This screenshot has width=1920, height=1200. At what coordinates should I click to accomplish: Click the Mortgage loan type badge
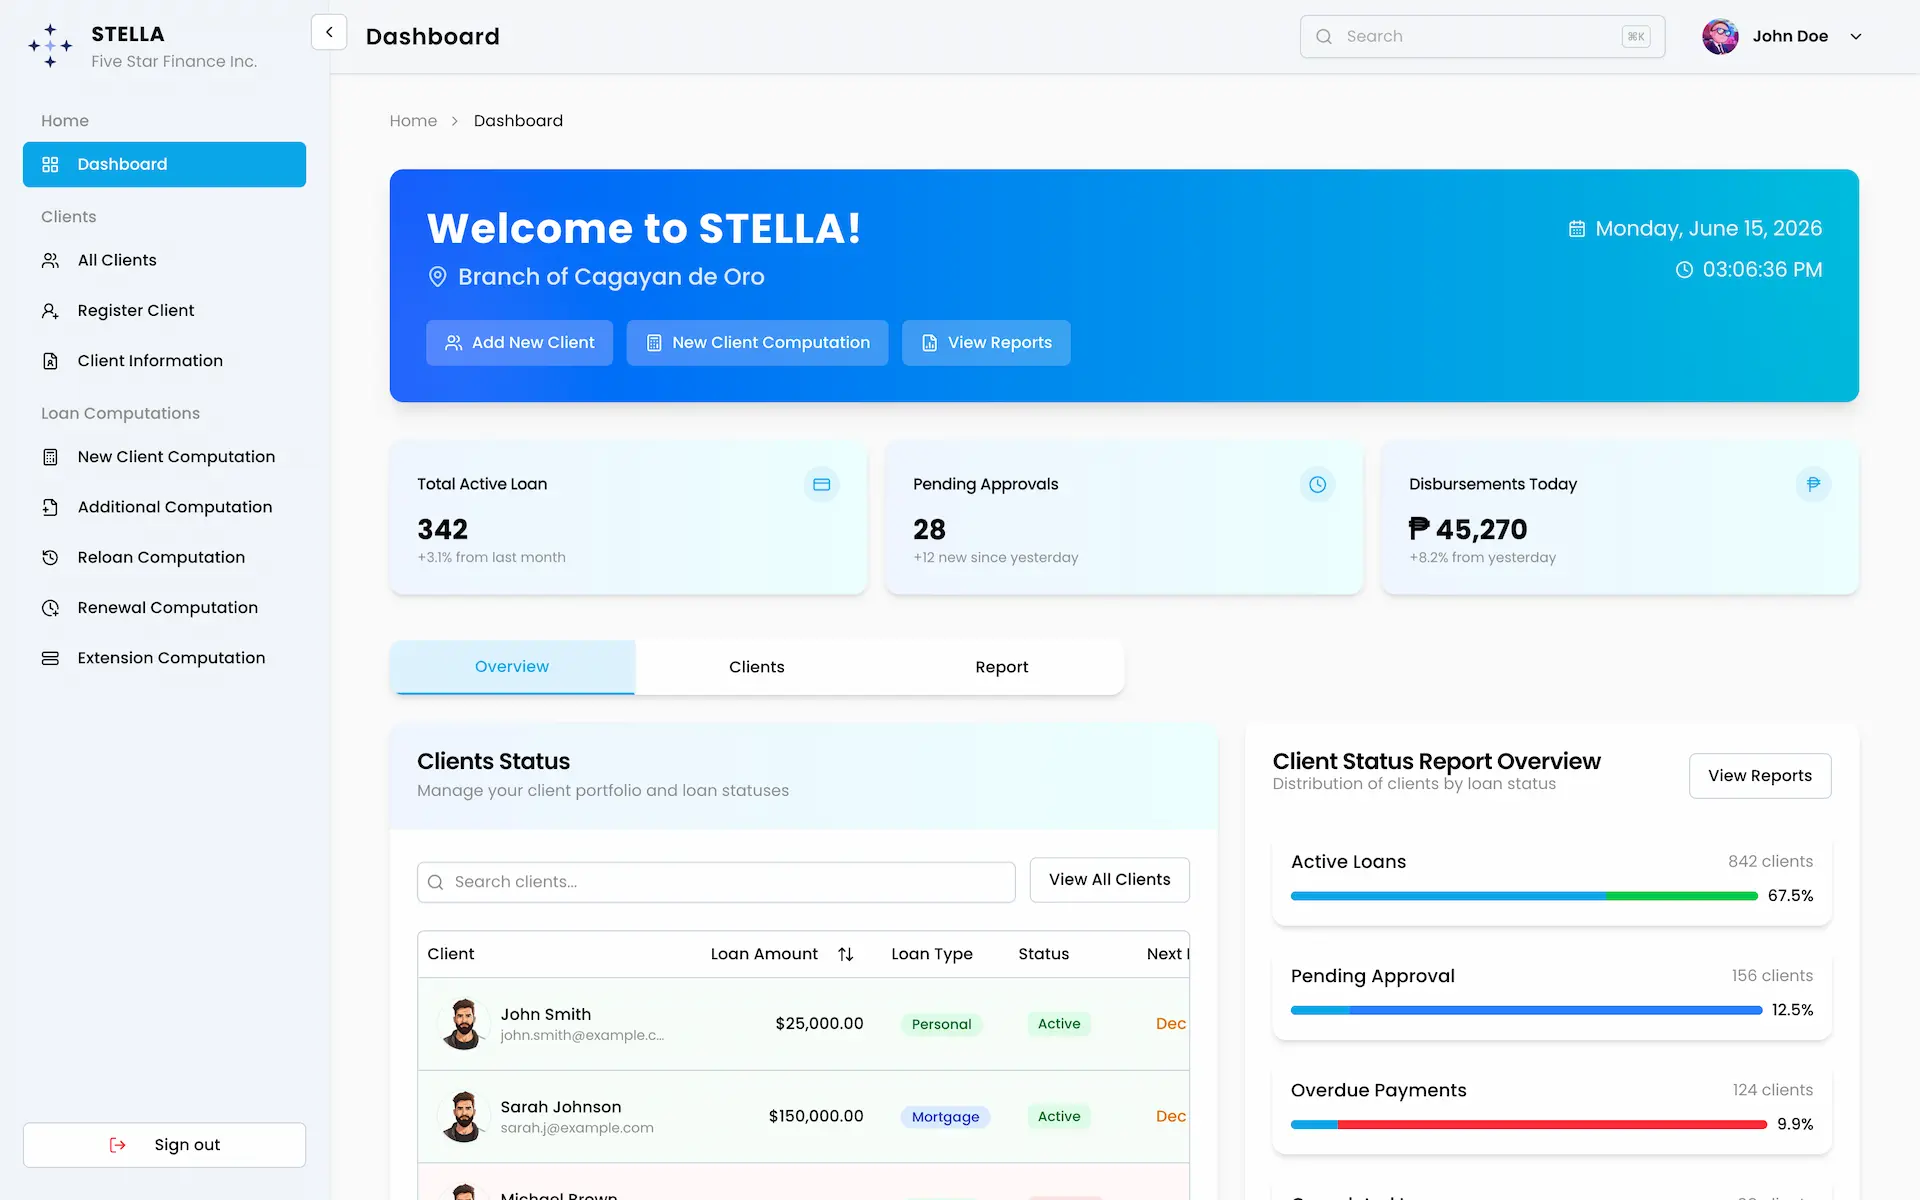[x=945, y=1117]
